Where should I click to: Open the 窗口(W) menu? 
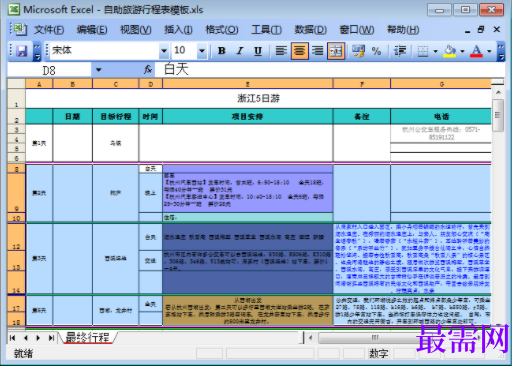pos(356,30)
